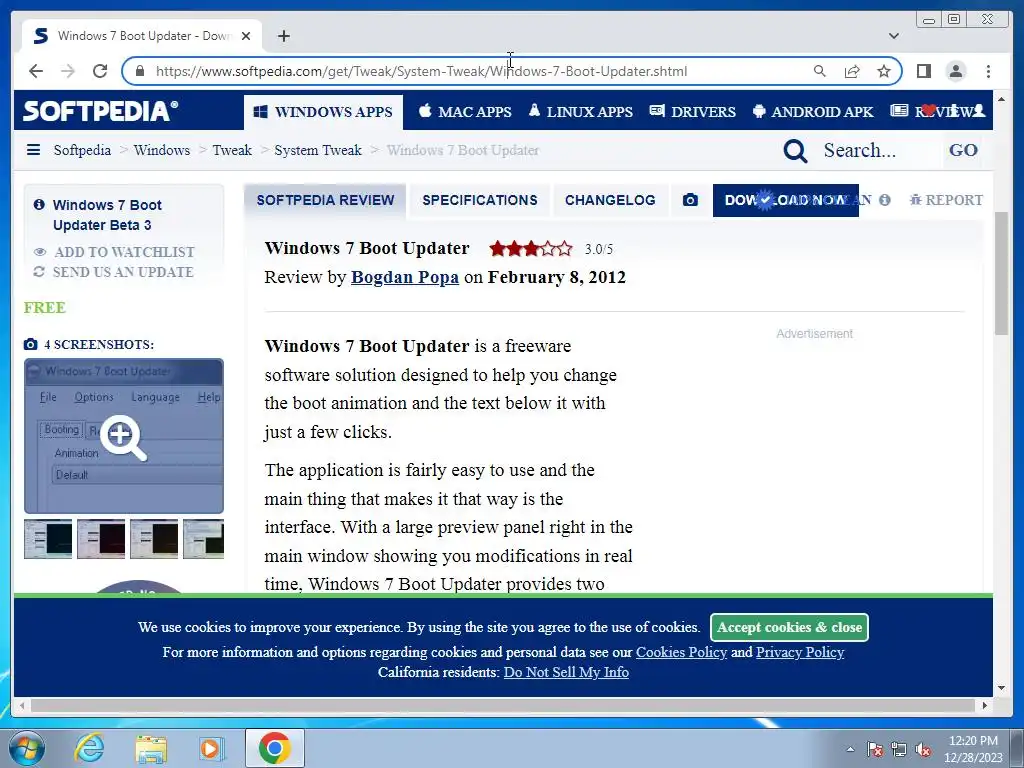This screenshot has height=768, width=1024.
Task: Click the network tray icon
Action: [x=899, y=749]
